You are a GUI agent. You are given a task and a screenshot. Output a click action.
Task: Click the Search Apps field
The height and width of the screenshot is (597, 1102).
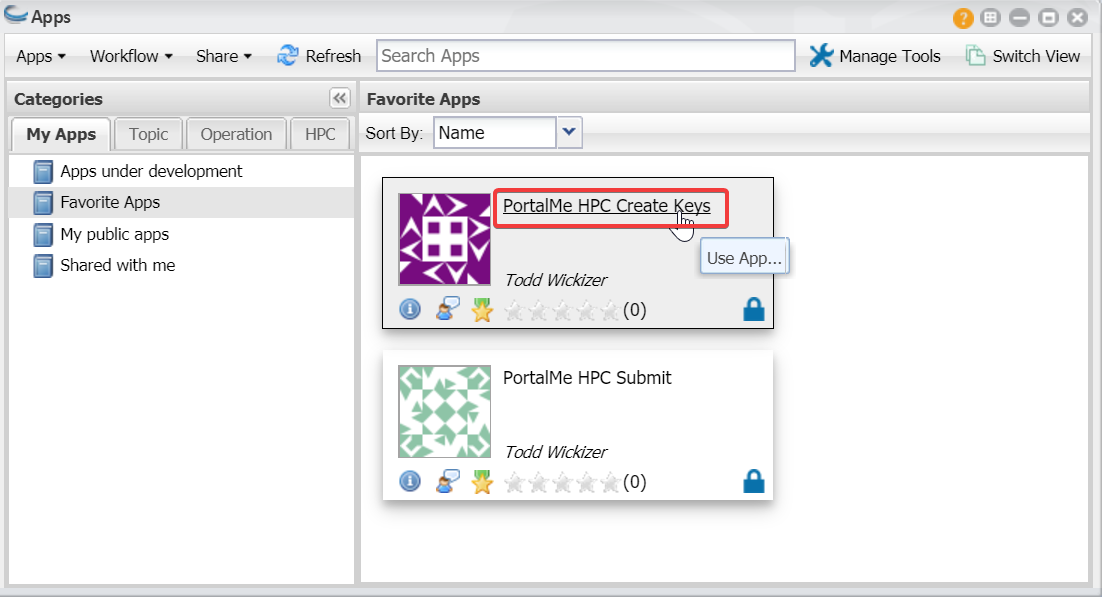tap(585, 56)
